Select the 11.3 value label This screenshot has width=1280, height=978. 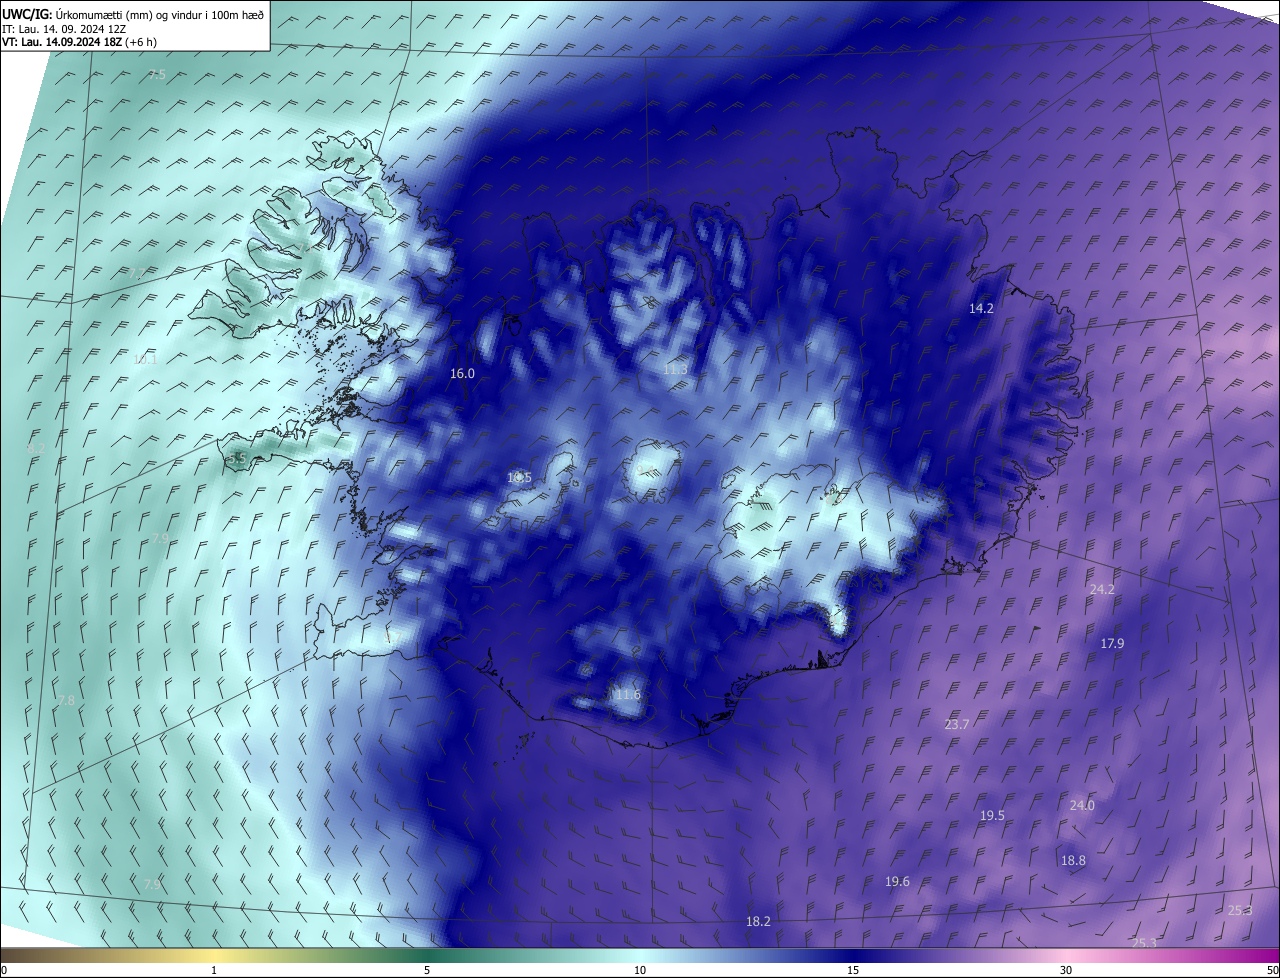coord(675,369)
